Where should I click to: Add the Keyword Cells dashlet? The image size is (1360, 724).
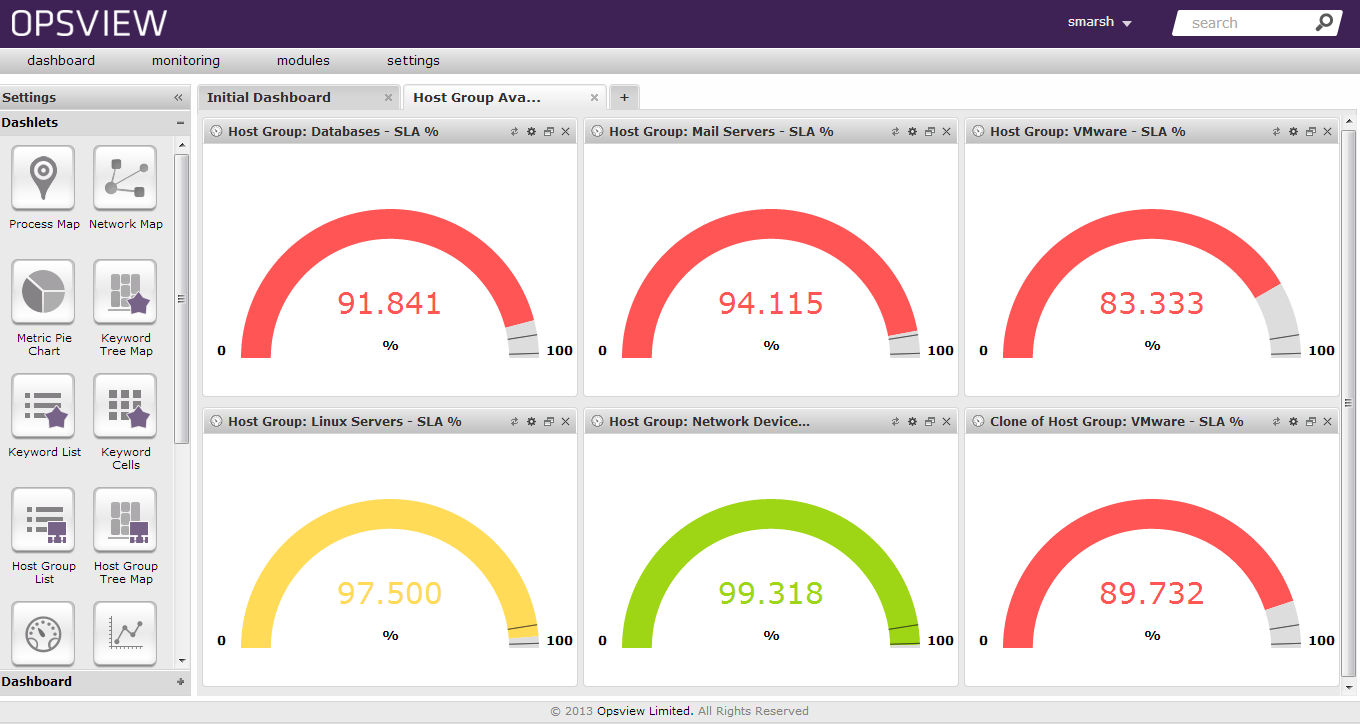tap(125, 406)
